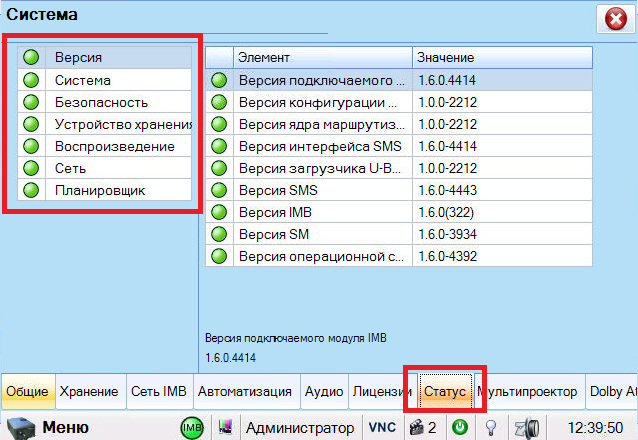The image size is (638, 440).
Task: Switch to the Общие tab
Action: (x=27, y=391)
